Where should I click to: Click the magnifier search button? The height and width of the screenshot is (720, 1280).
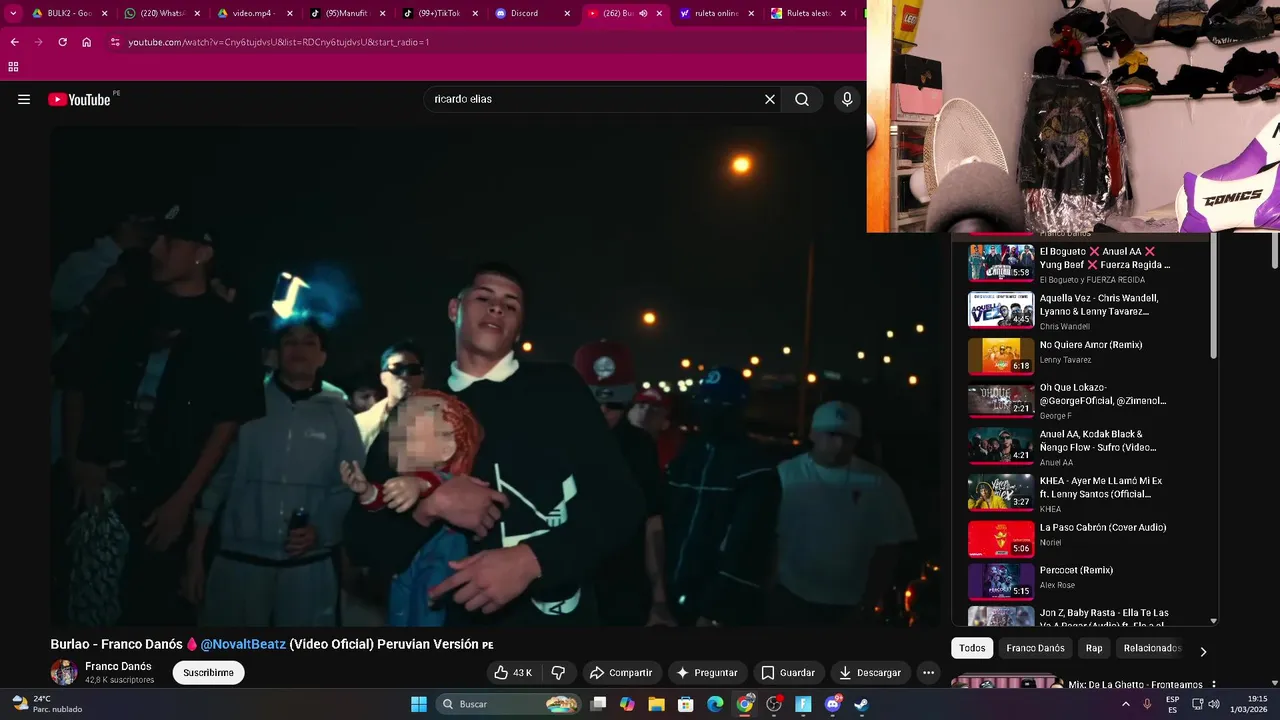click(802, 99)
